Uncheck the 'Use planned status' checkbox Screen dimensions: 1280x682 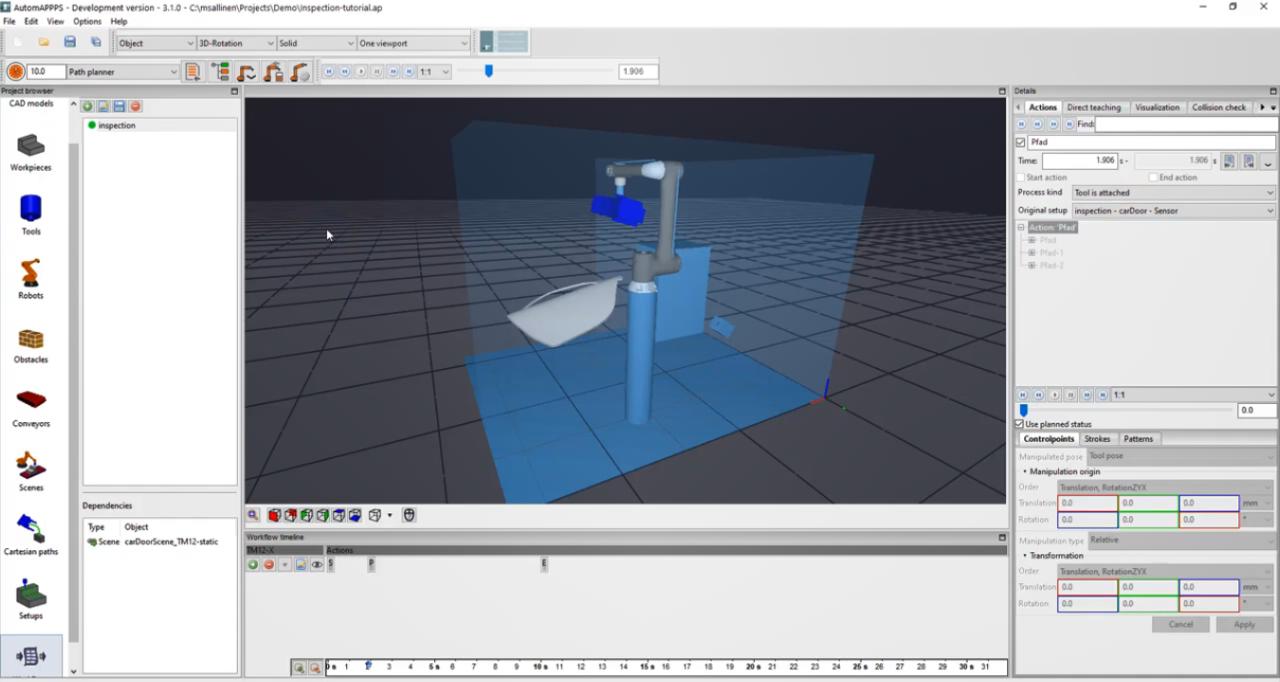[x=1020, y=424]
